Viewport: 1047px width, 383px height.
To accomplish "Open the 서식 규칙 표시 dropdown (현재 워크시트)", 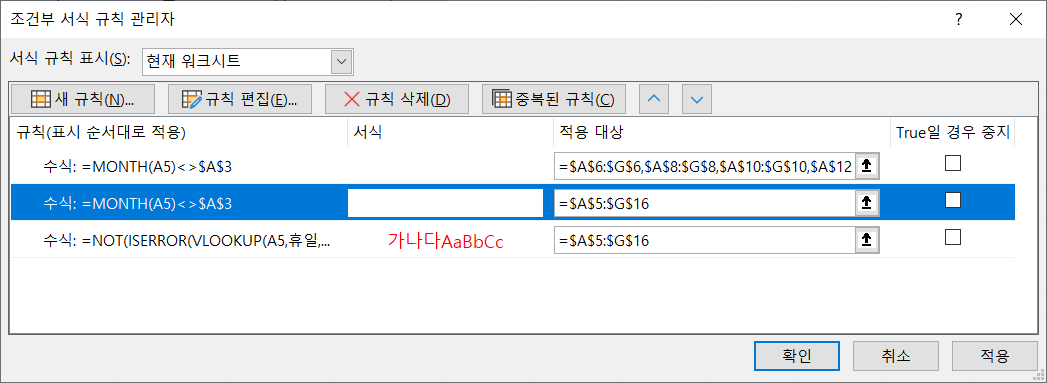I will 342,61.
